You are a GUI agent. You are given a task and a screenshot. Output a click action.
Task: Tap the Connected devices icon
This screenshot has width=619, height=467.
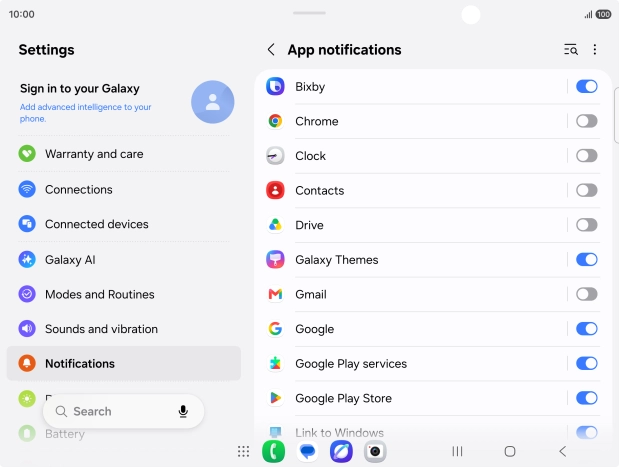coord(27,224)
